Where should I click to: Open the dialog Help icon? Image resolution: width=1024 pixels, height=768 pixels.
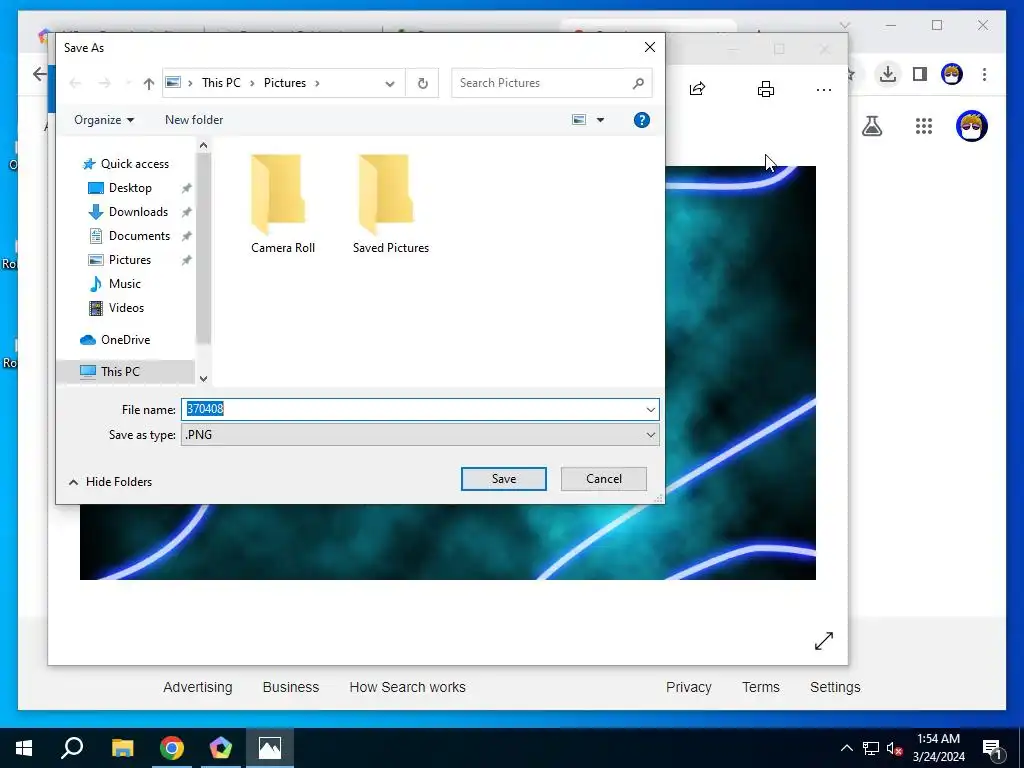click(x=641, y=120)
